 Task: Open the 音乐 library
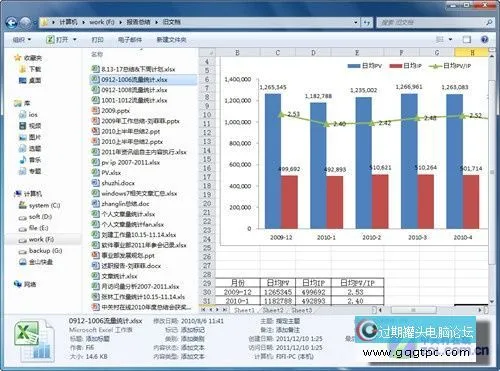pos(30,160)
